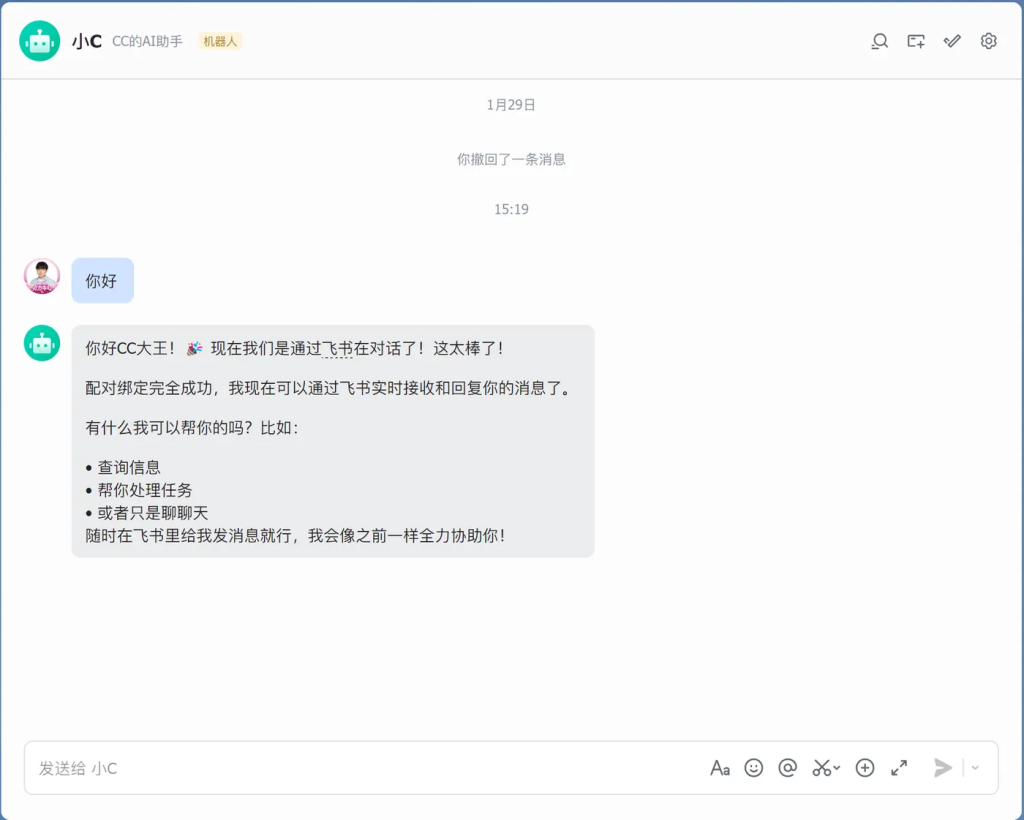Click the @ mention icon

787,768
